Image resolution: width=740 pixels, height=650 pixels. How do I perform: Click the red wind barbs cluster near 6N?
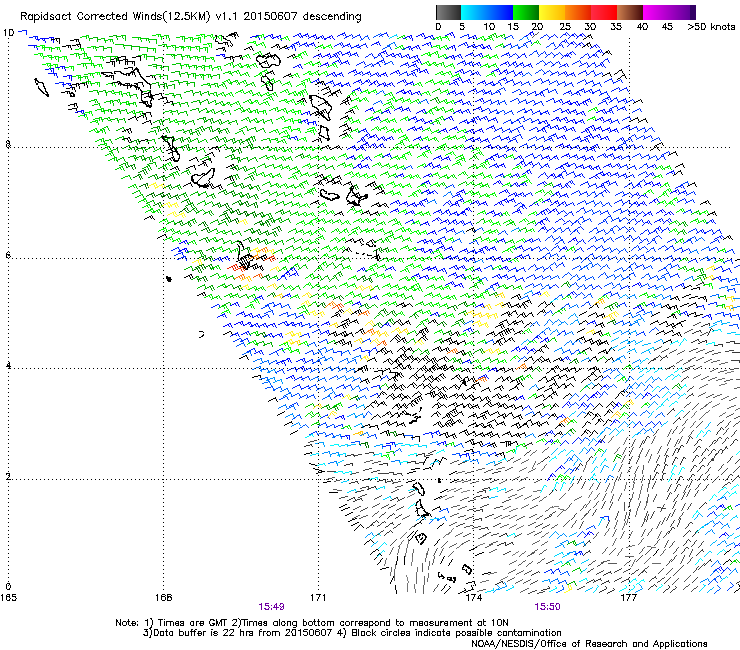(237, 268)
